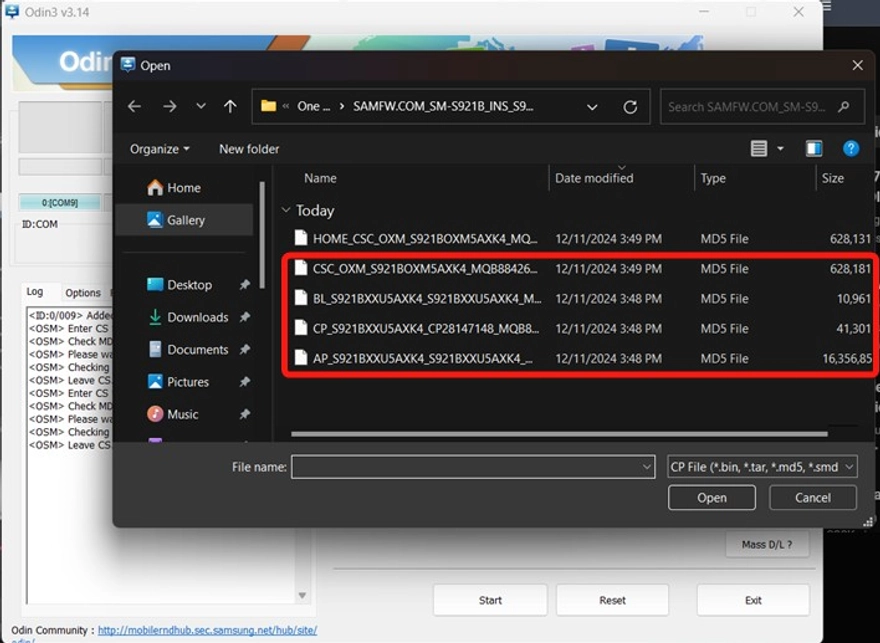This screenshot has height=643, width=880.
Task: Unpin Pictures using its pin icon
Action: point(243,381)
